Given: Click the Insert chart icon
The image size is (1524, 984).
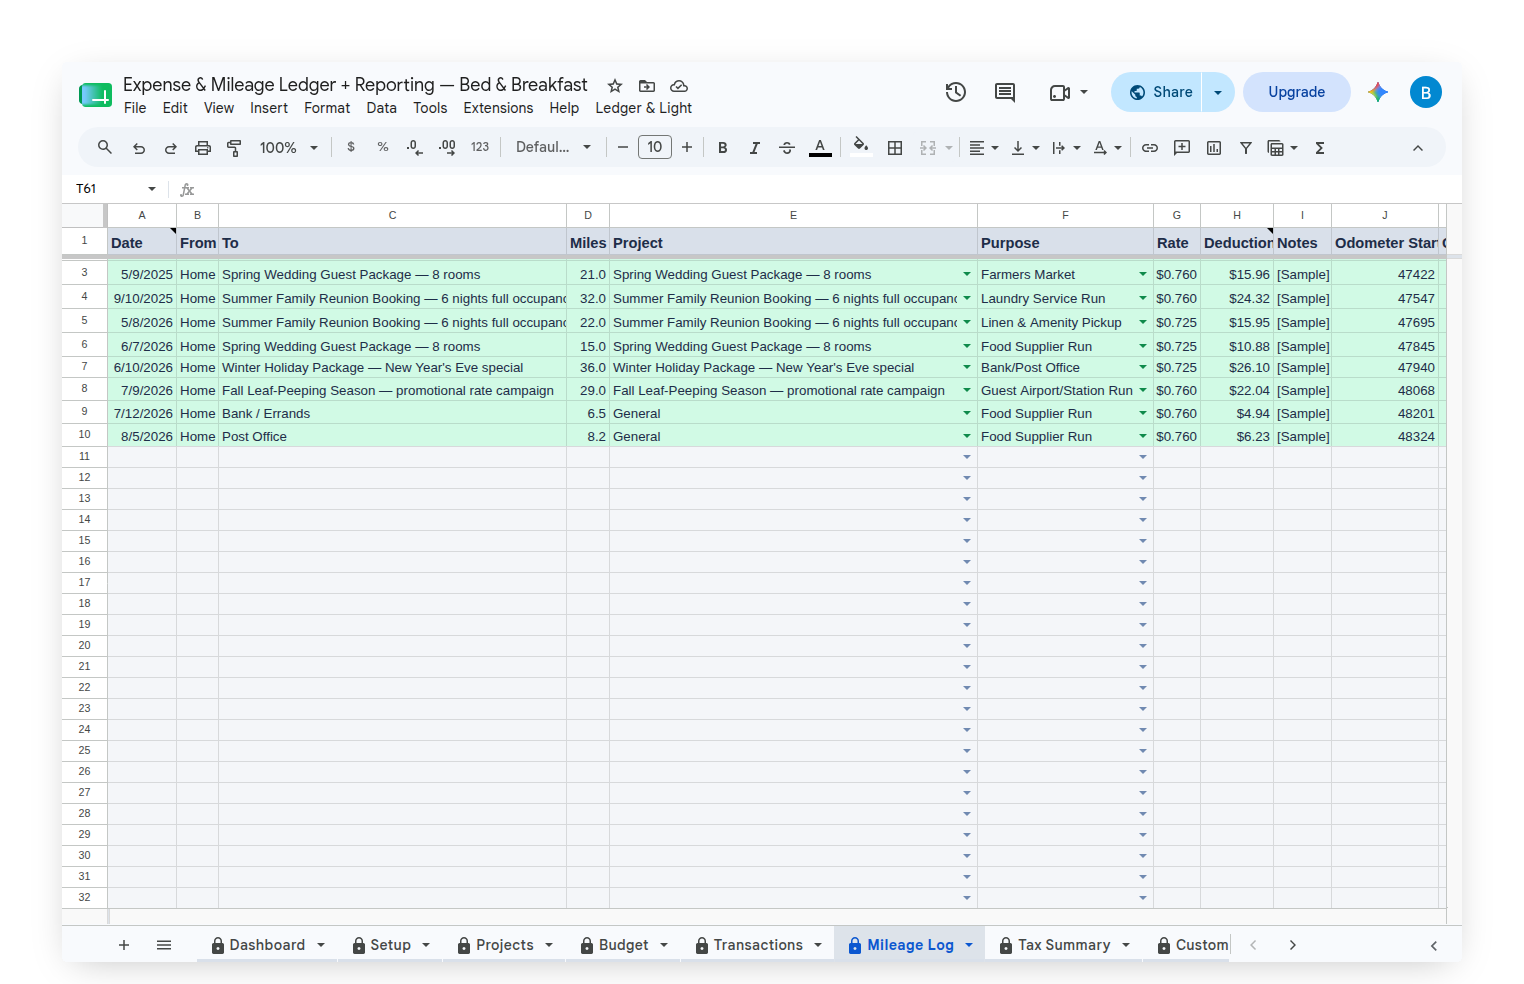Looking at the screenshot, I should 1214,148.
